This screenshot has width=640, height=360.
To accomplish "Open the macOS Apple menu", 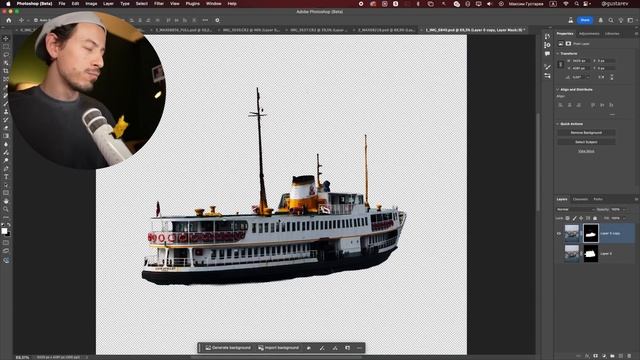I will click(x=8, y=4).
